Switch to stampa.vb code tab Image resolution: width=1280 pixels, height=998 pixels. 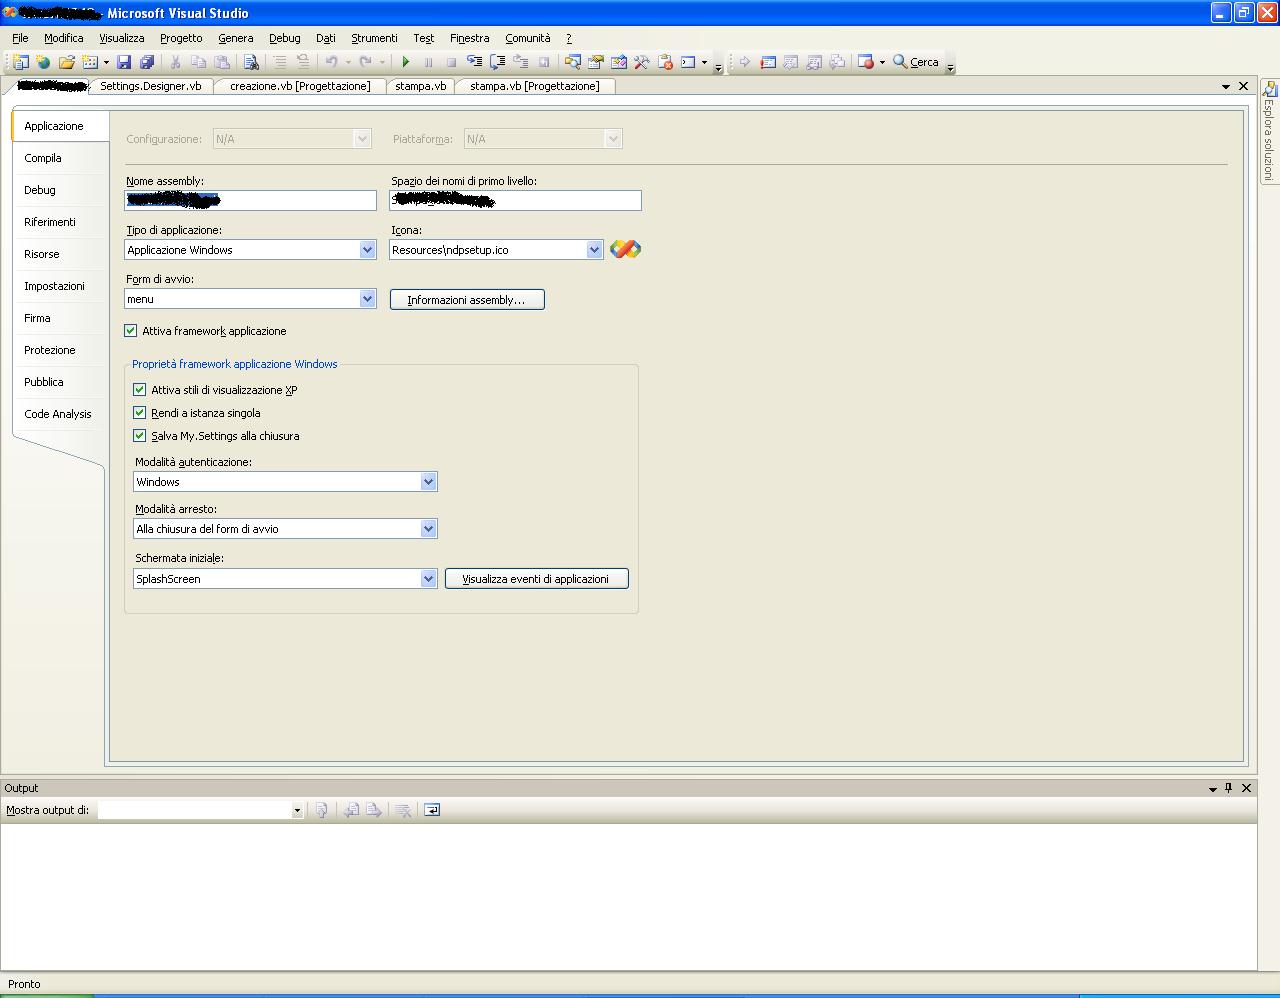click(x=421, y=86)
